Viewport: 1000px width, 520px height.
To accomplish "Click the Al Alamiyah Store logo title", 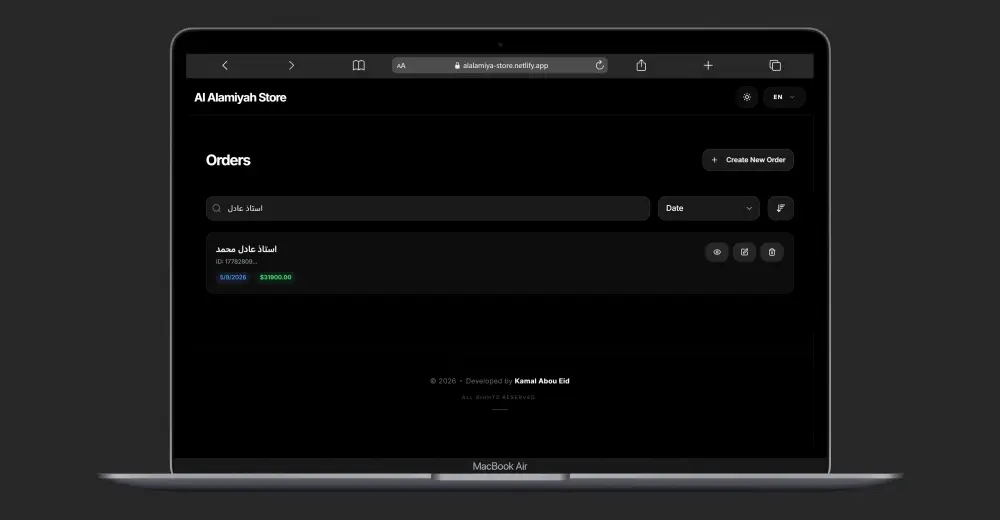I will pos(240,98).
